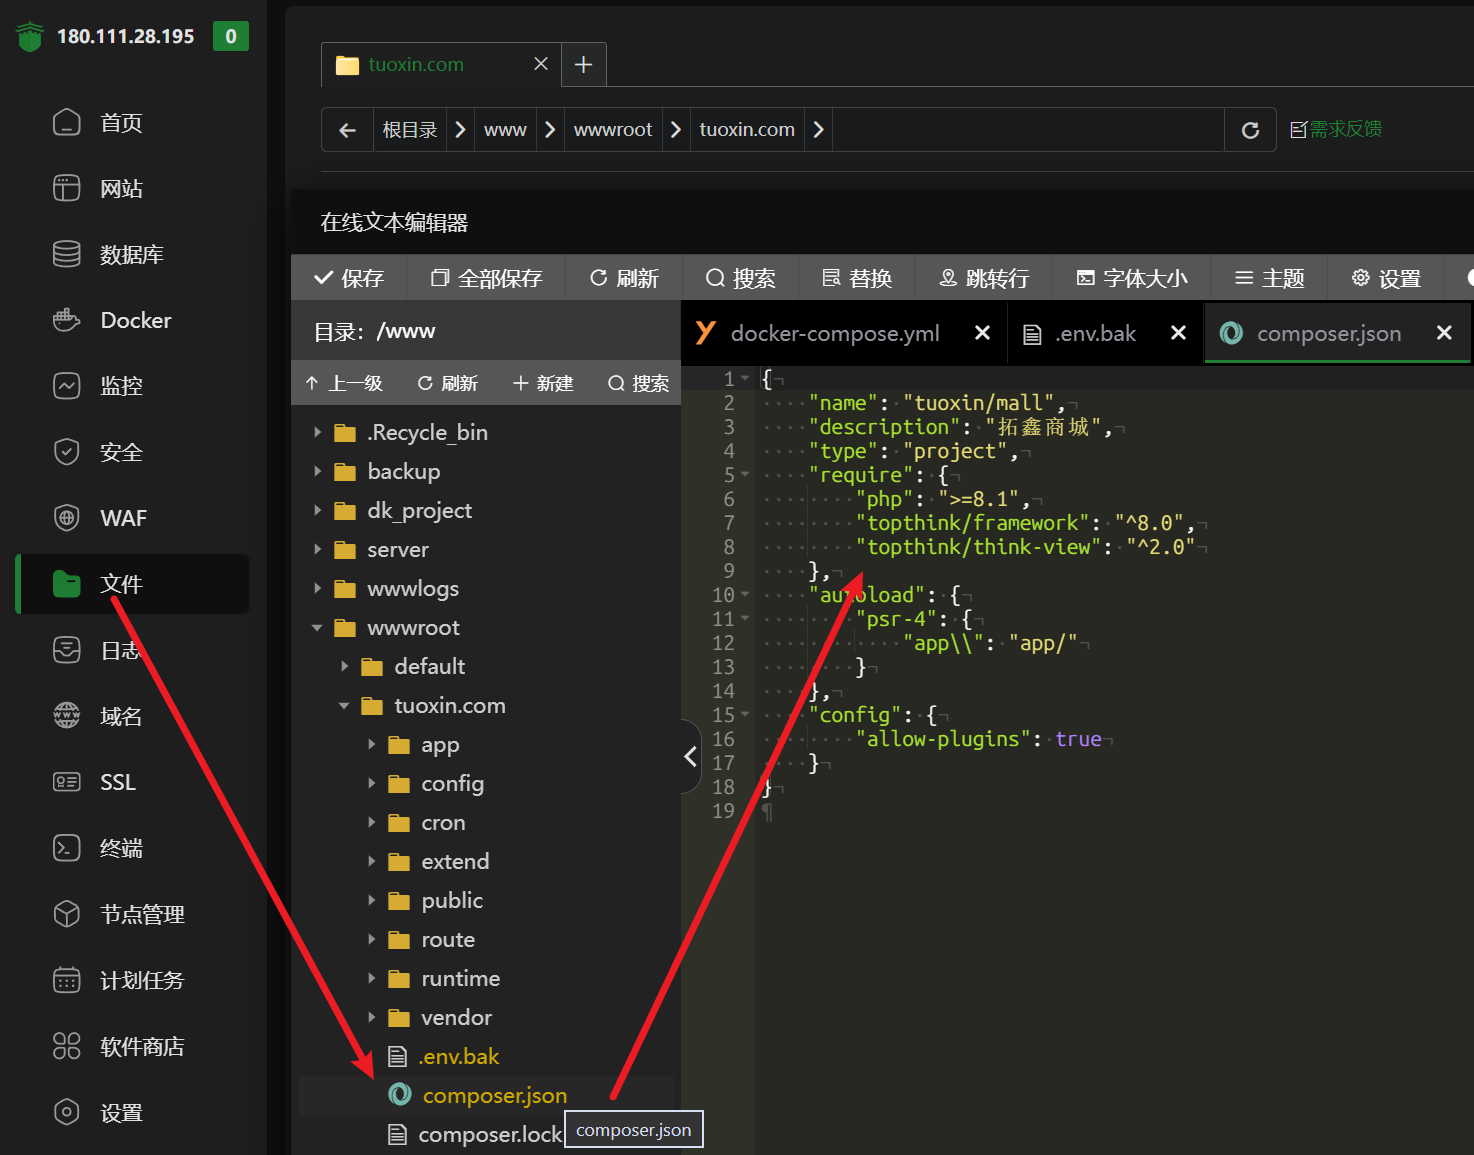This screenshot has width=1474, height=1155.
Task: Open the WAF globe-shield icon
Action: pyautogui.click(x=67, y=518)
